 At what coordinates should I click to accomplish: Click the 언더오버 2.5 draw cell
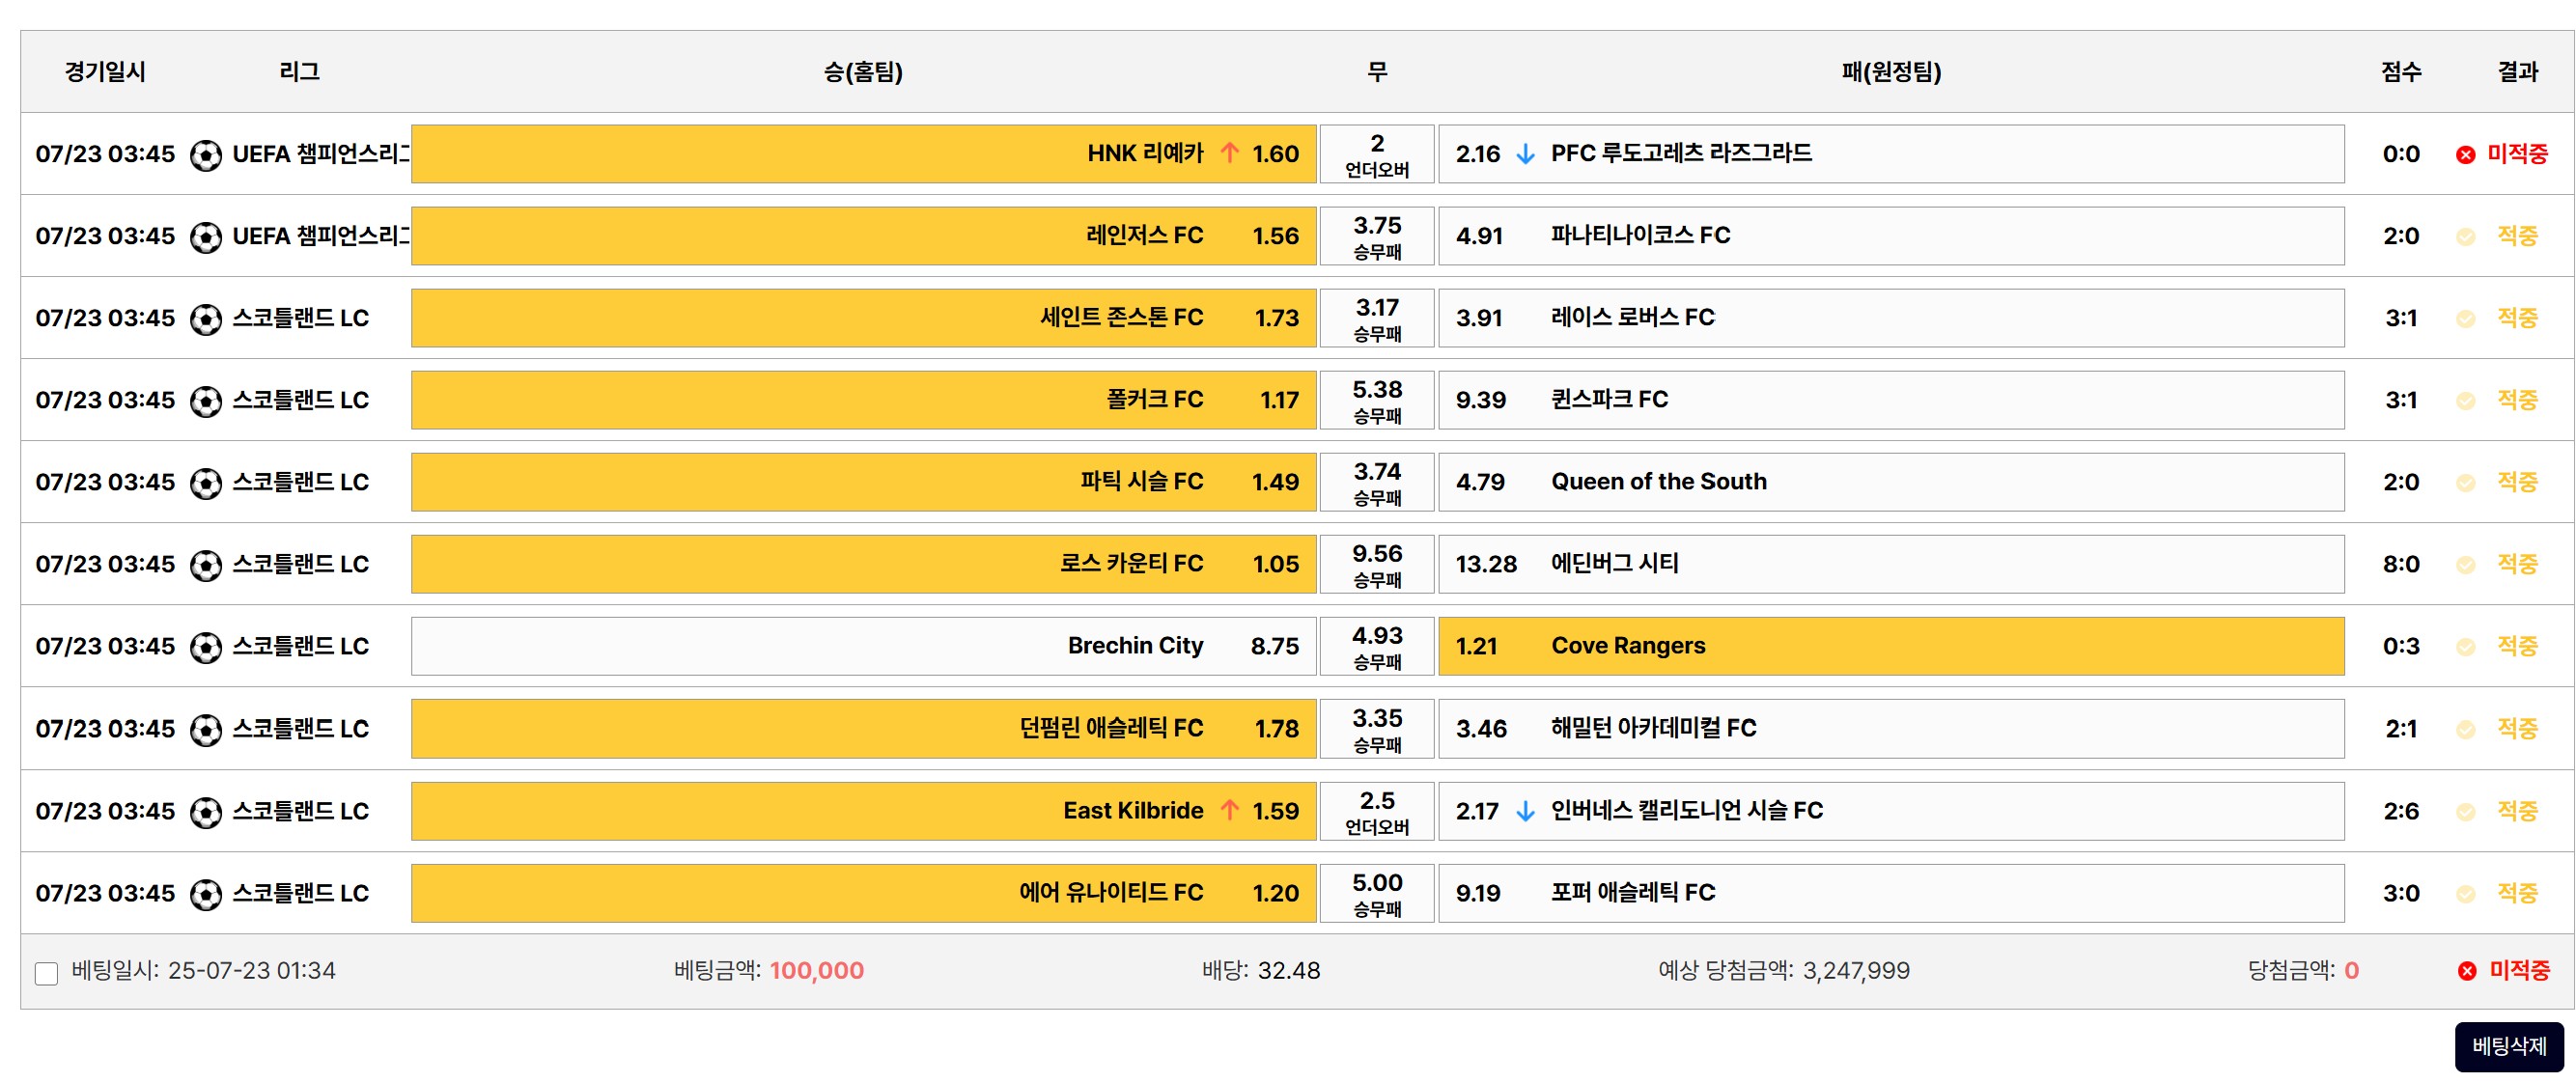tap(1376, 811)
